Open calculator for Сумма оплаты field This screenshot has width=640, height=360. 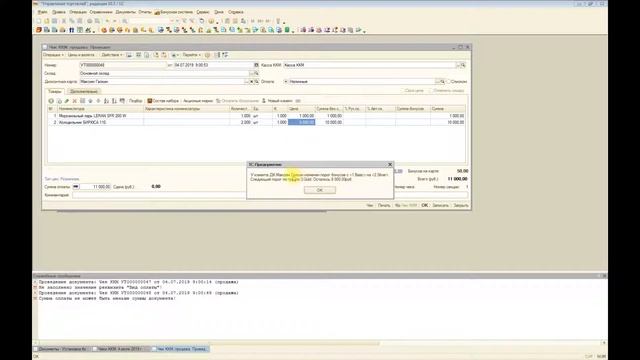[76, 187]
